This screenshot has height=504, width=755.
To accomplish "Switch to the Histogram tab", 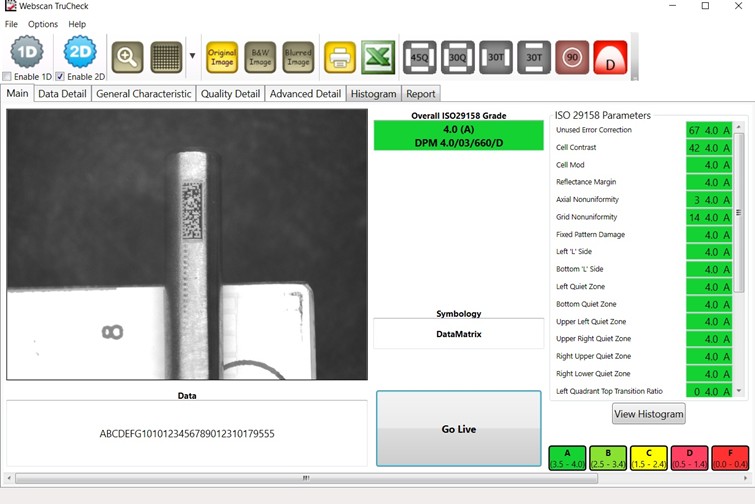I will 373,94.
